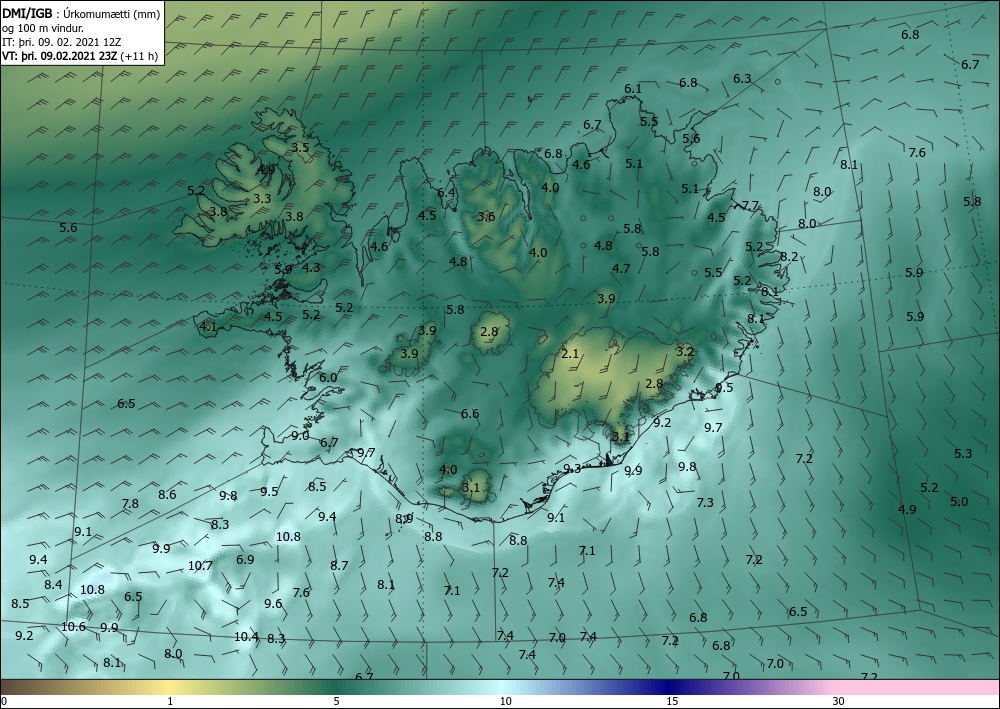Click the 6.0 value on the map

(328, 377)
